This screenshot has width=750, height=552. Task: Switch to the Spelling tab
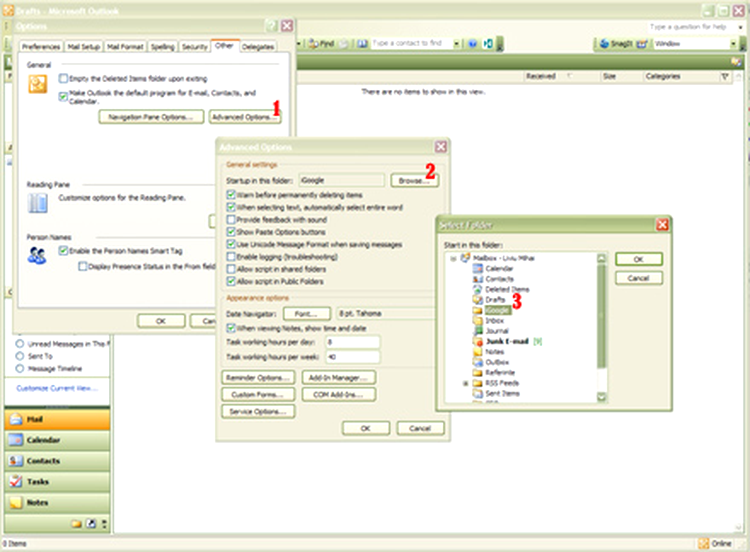[163, 46]
